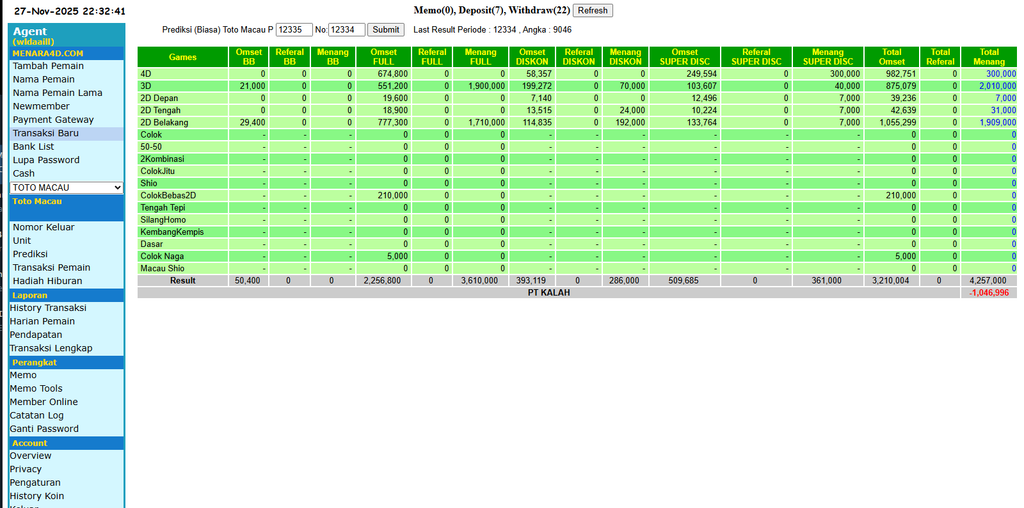Open Cash page in sidebar

coord(24,173)
